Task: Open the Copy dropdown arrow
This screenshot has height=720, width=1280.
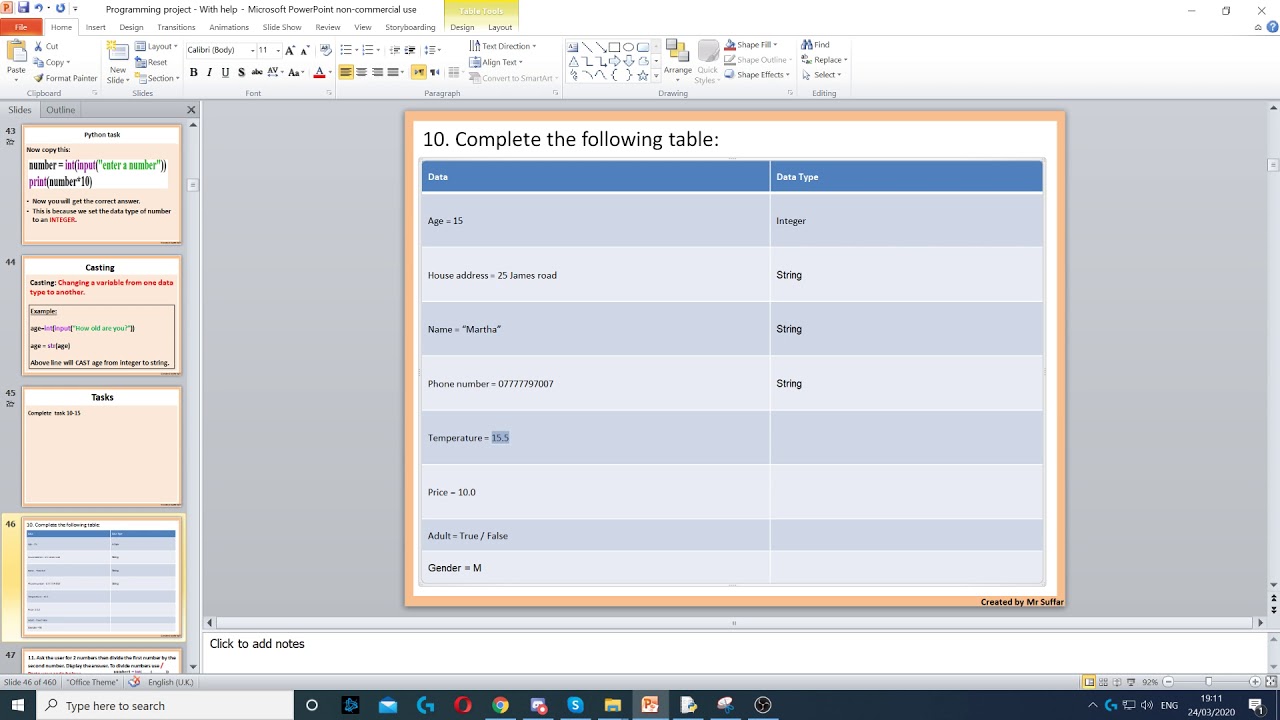Action: tap(68, 62)
